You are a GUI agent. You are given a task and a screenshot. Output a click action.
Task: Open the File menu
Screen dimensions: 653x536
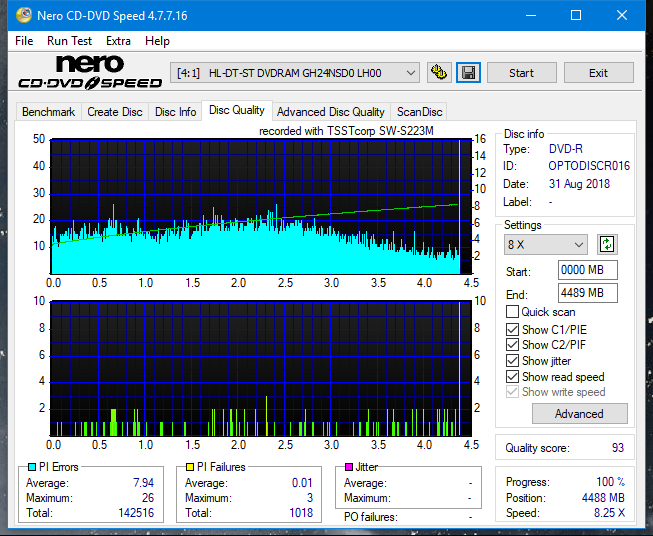24,41
